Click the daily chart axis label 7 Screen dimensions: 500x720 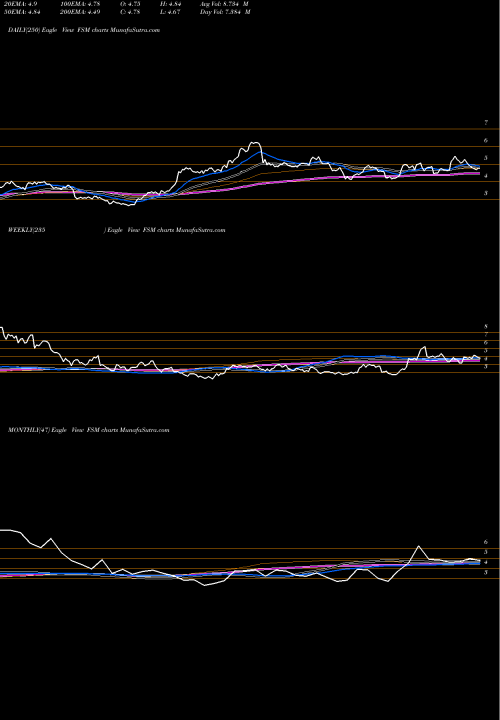(x=486, y=123)
